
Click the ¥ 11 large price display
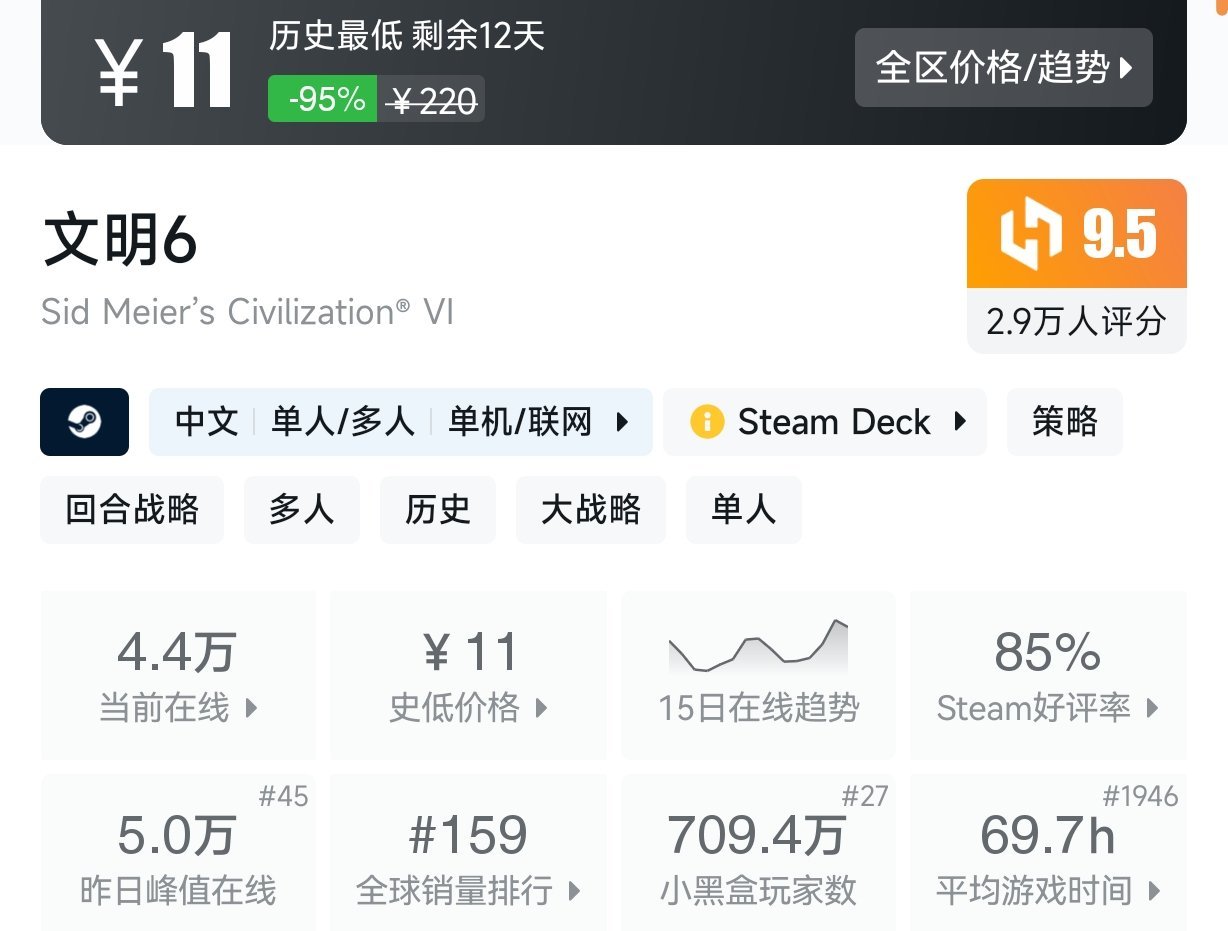point(165,71)
